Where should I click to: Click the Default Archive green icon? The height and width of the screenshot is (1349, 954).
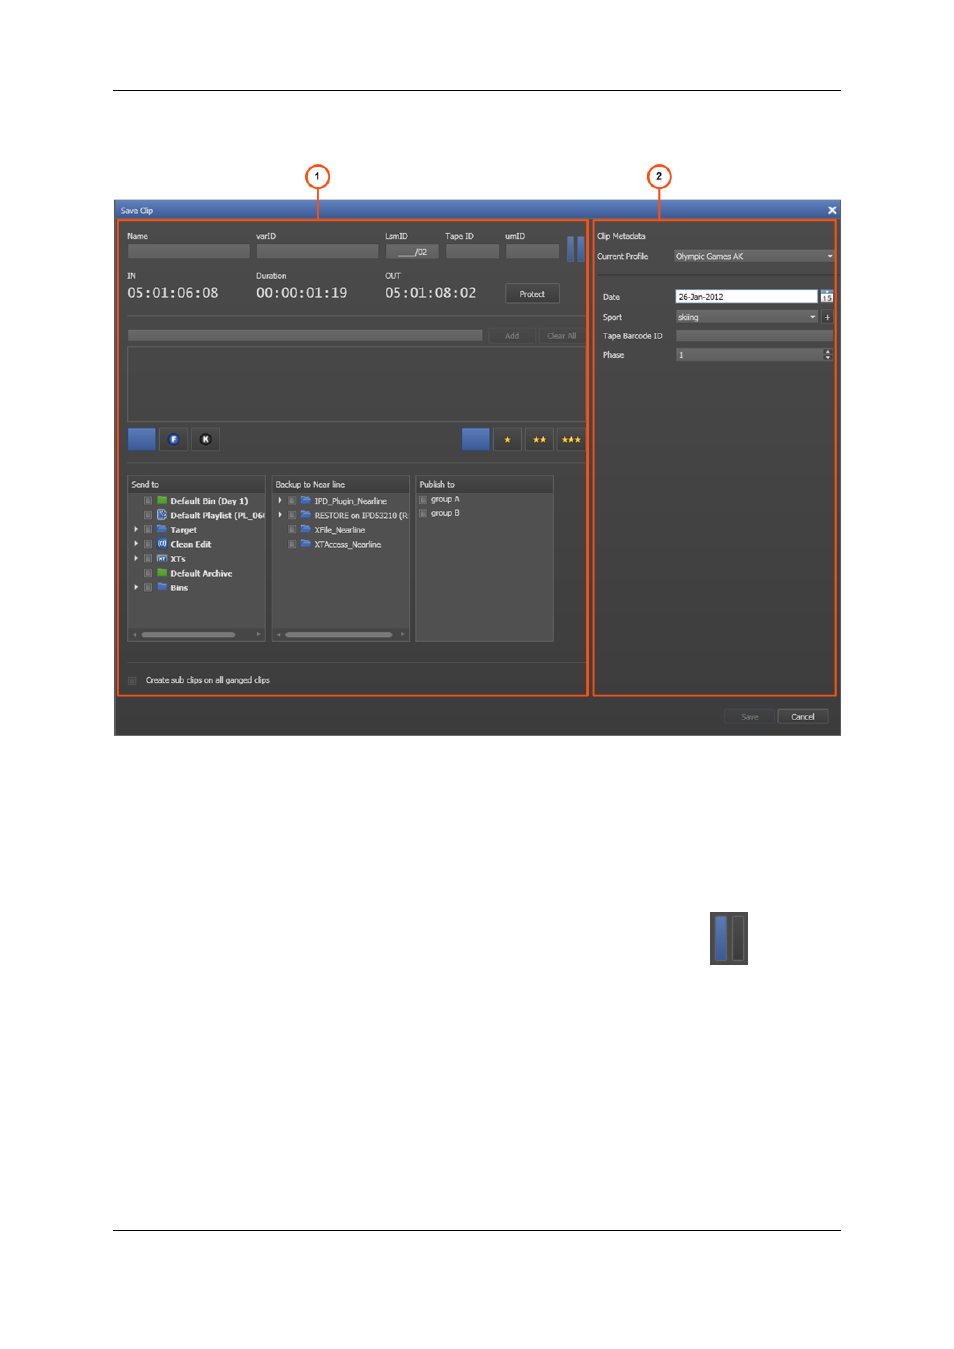point(162,573)
